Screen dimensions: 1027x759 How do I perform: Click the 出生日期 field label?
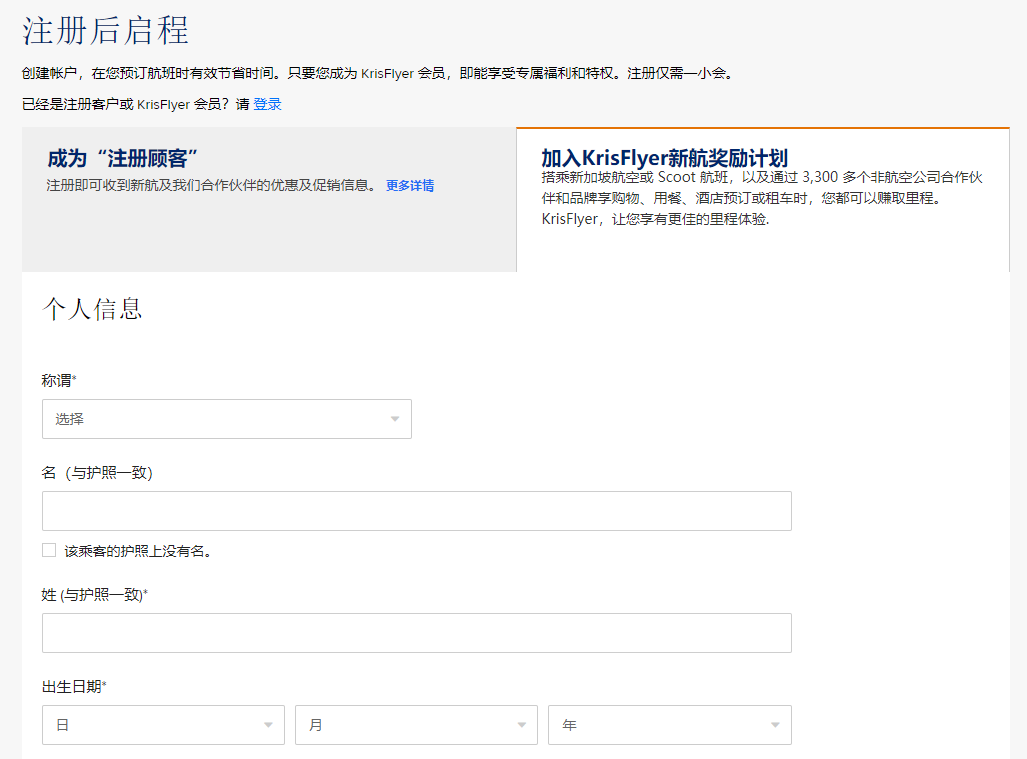(x=72, y=687)
